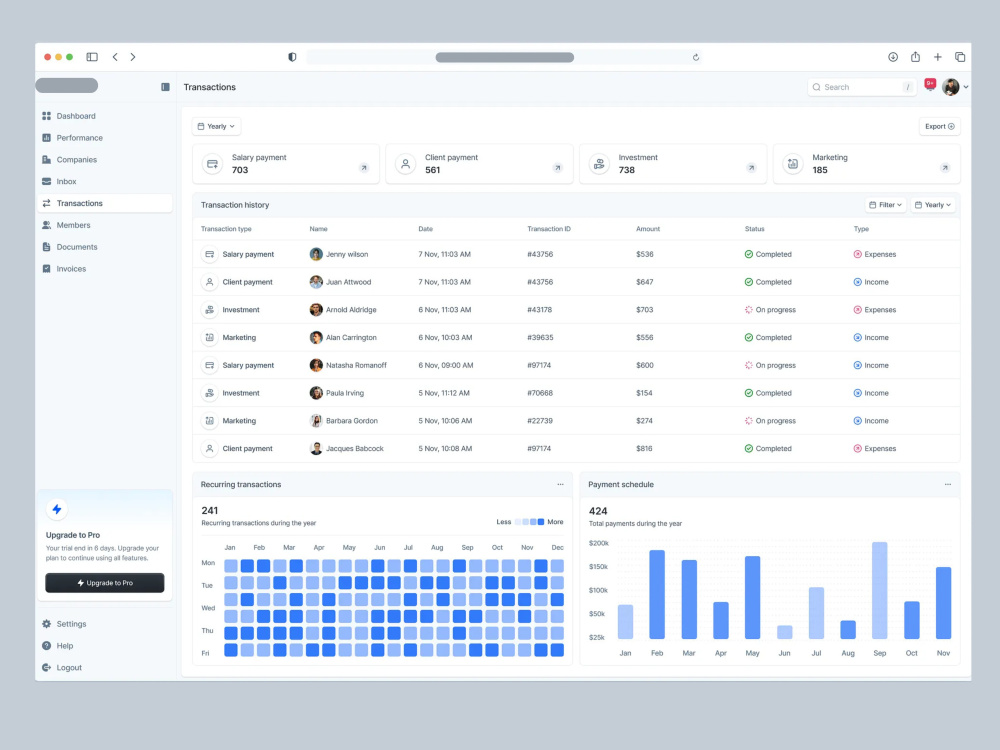Open Recurring transactions more options menu
The height and width of the screenshot is (750, 1000).
coord(560,485)
